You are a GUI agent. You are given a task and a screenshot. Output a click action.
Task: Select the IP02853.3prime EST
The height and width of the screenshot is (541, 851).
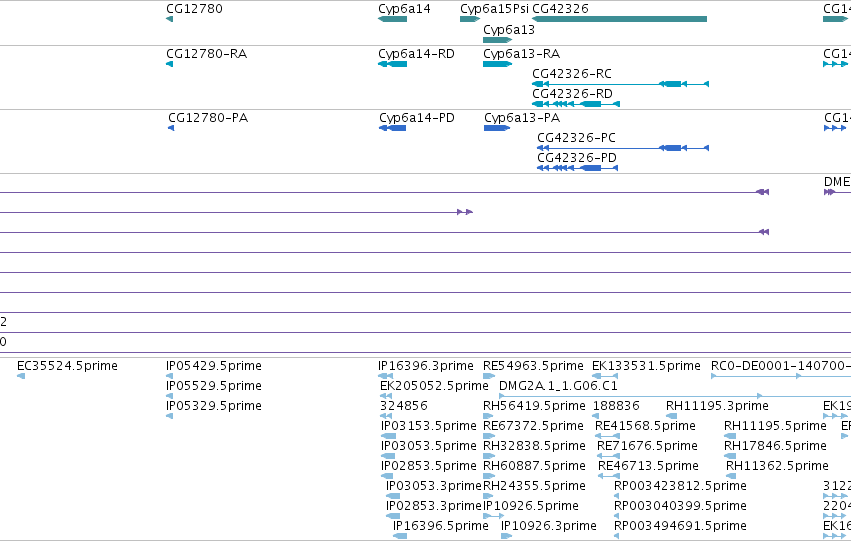[x=433, y=506]
